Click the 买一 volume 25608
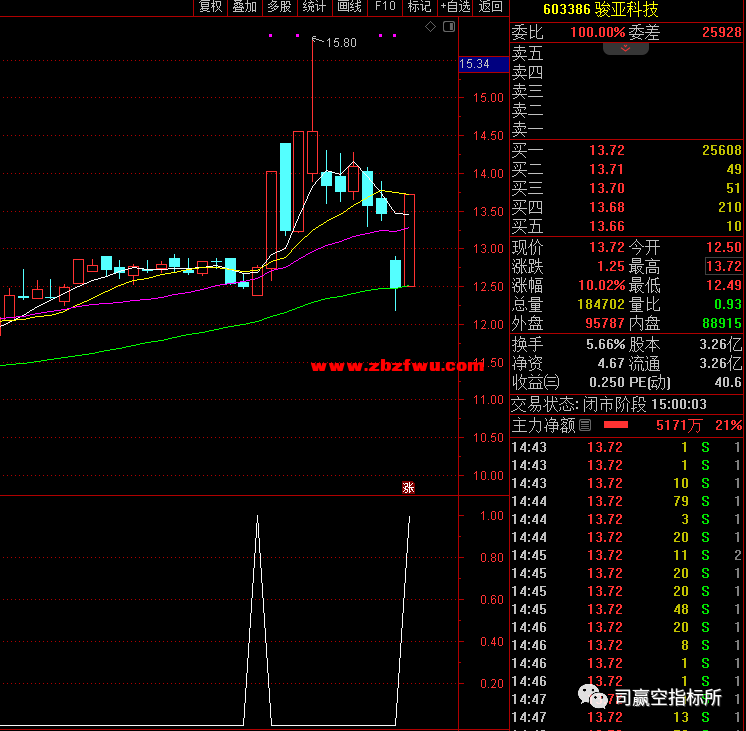 point(722,150)
